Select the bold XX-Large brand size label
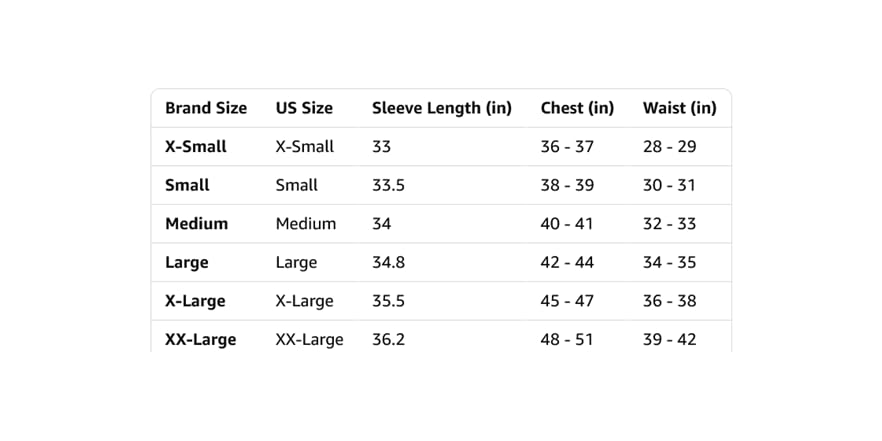 coord(200,340)
